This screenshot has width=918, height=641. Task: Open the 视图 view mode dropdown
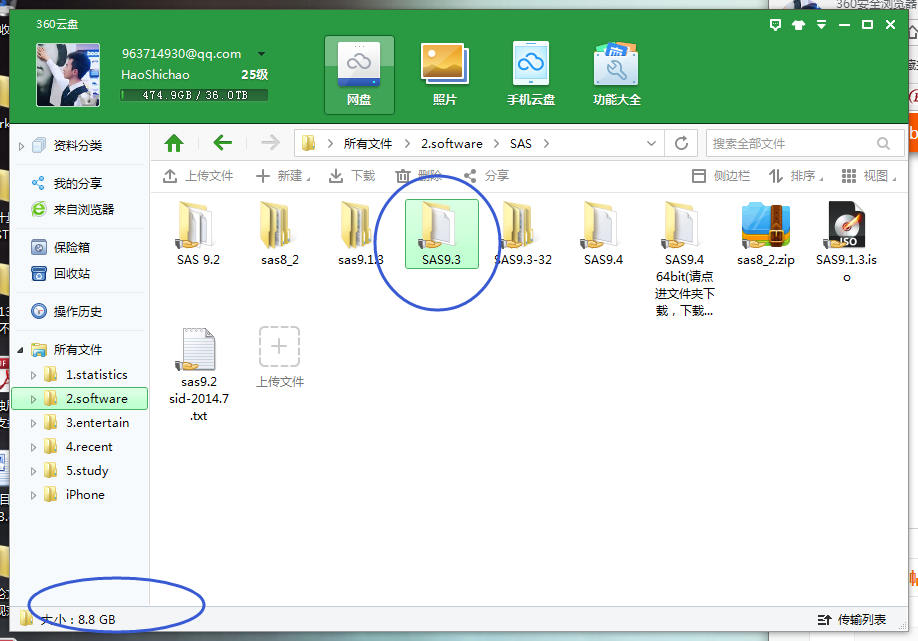pyautogui.click(x=869, y=176)
